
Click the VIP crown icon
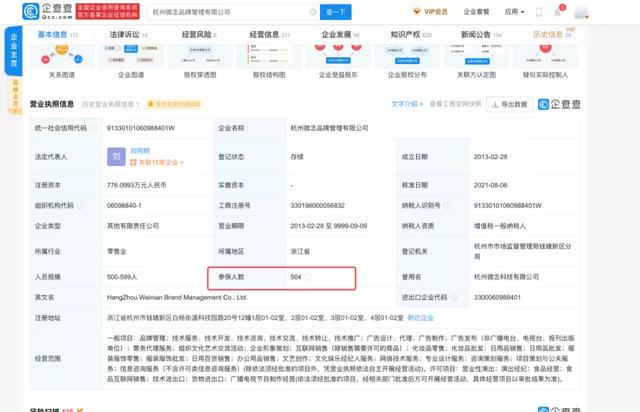click(417, 12)
